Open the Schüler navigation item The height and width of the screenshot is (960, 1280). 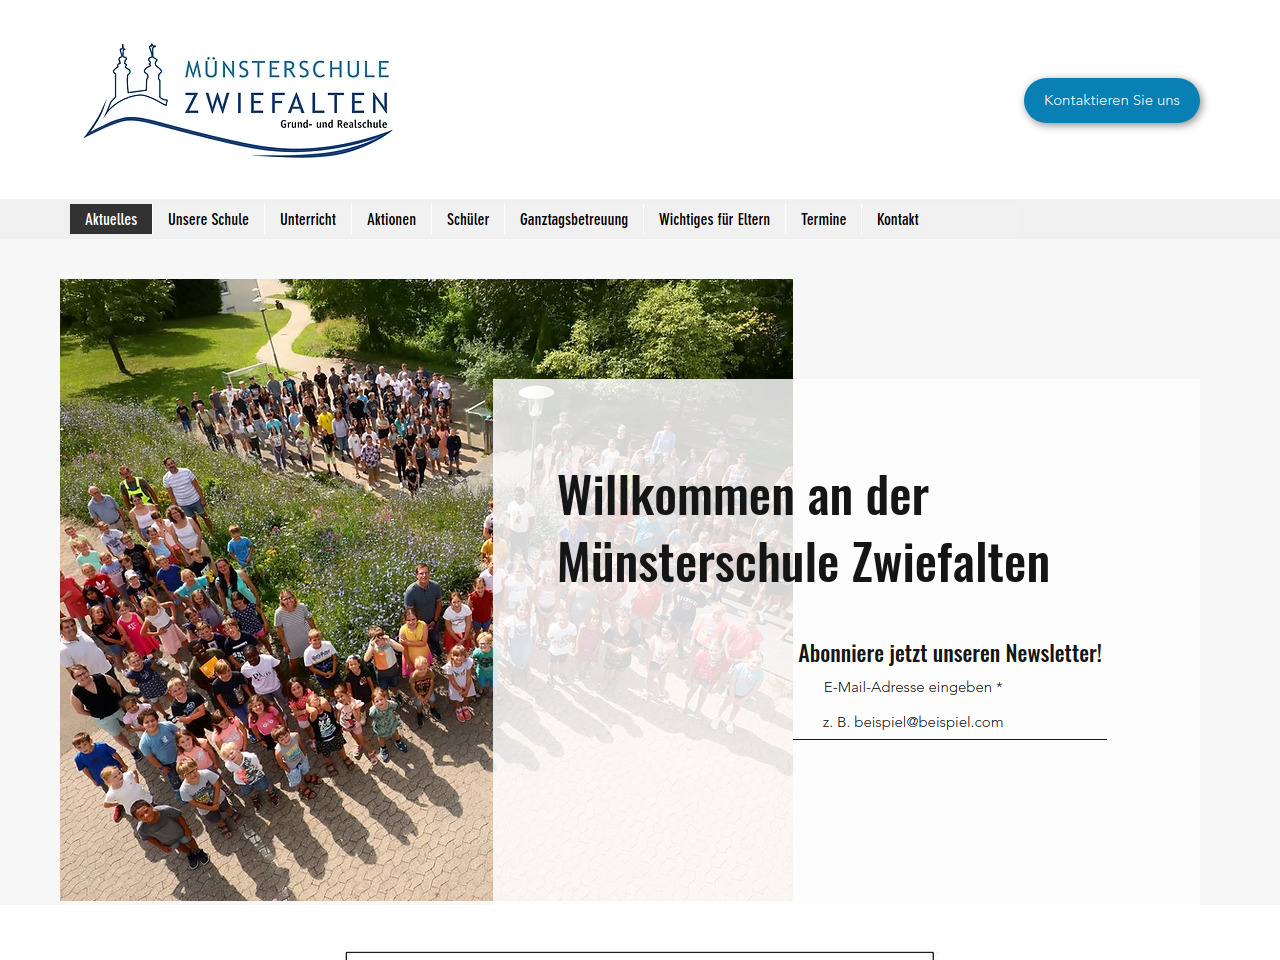click(x=468, y=219)
